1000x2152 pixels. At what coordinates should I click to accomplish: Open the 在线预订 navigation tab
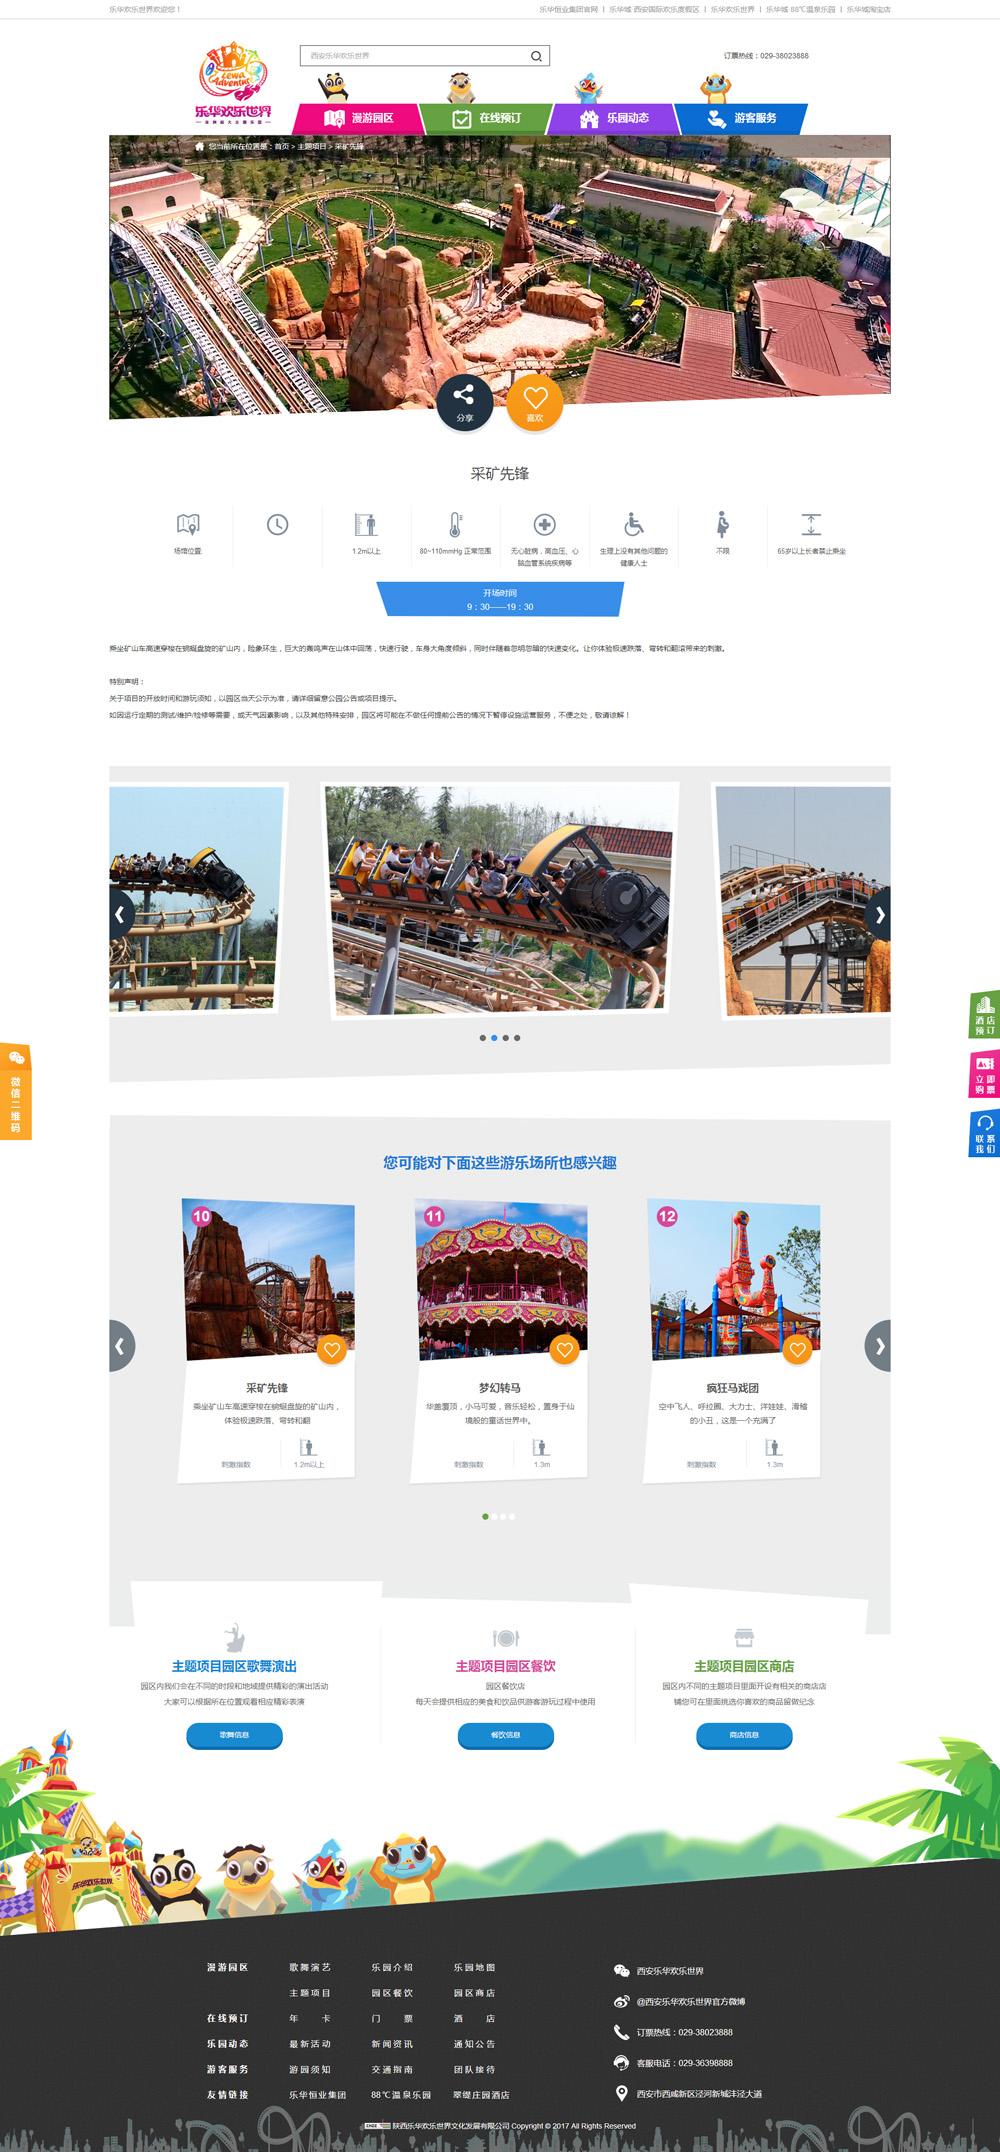[487, 118]
